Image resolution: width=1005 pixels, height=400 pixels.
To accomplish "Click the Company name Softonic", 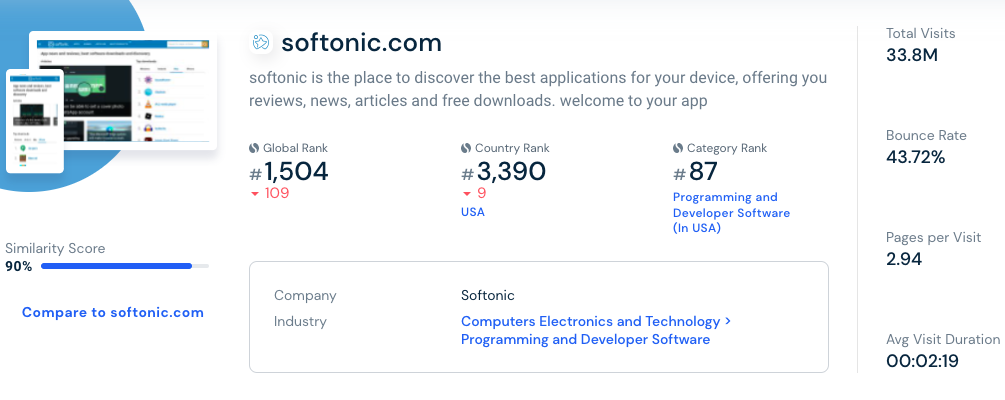I will tap(488, 296).
